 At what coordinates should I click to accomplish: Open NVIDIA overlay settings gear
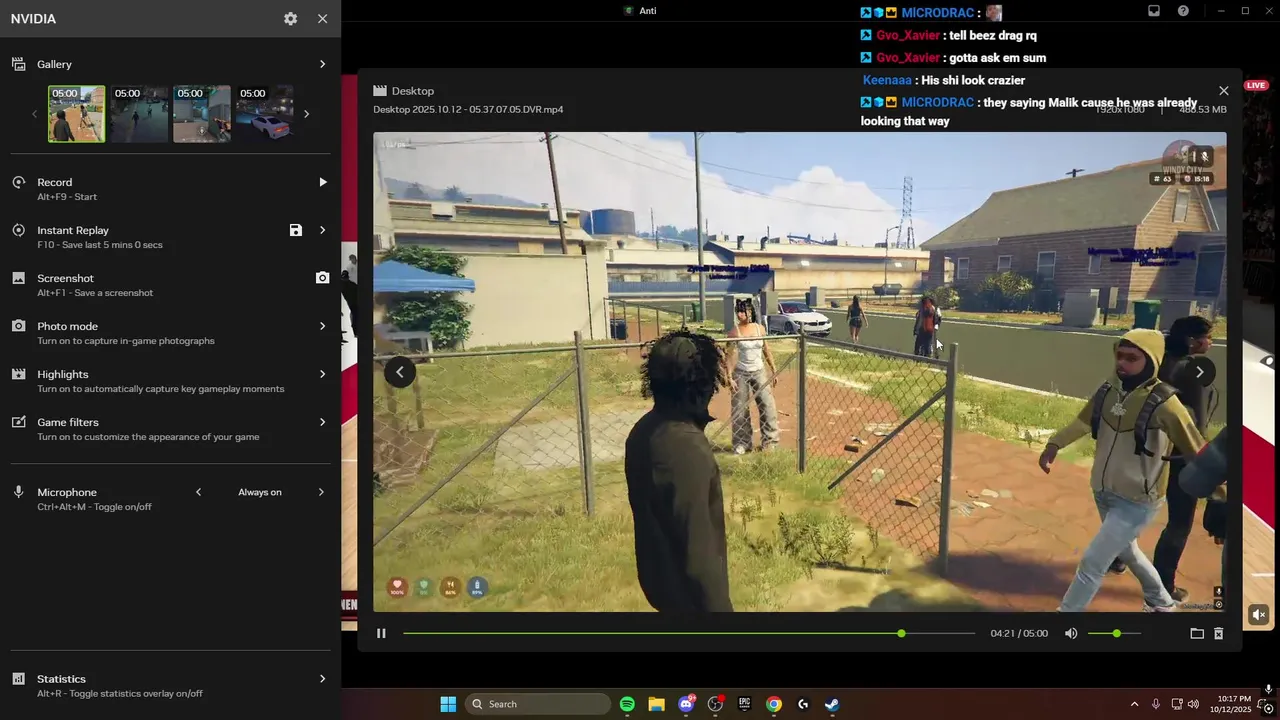[290, 19]
